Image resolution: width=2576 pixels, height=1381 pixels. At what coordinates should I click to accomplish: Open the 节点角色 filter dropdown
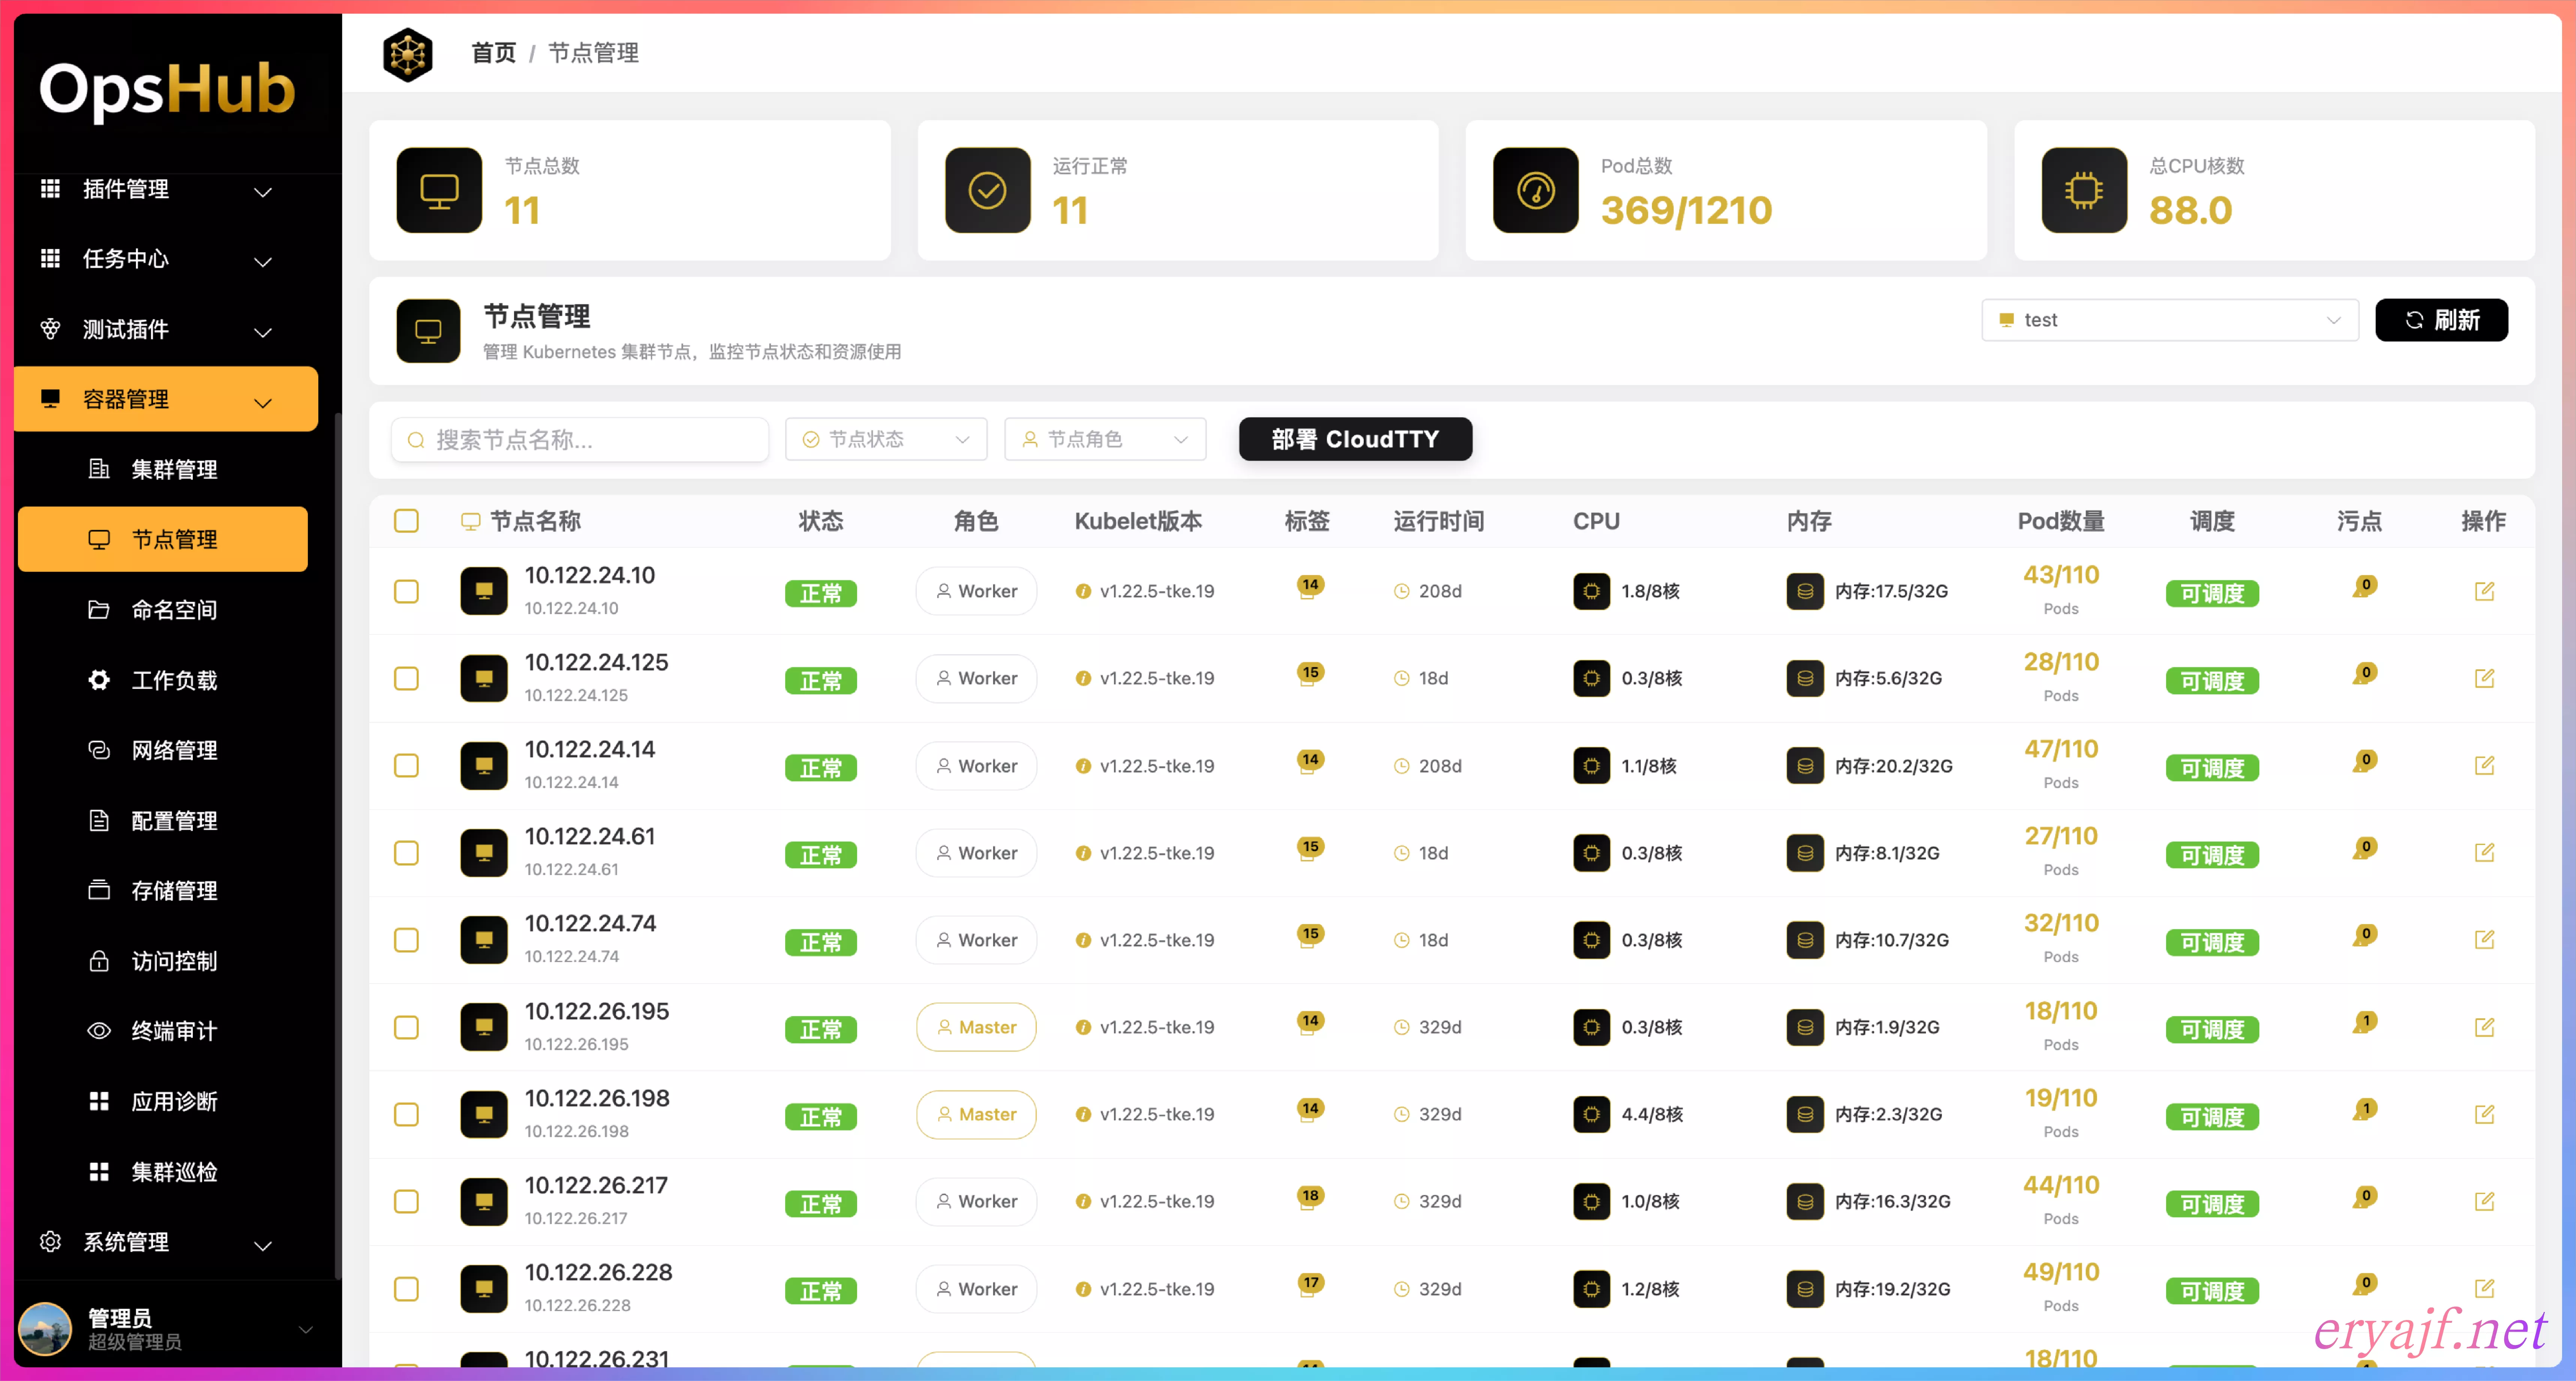(1104, 439)
